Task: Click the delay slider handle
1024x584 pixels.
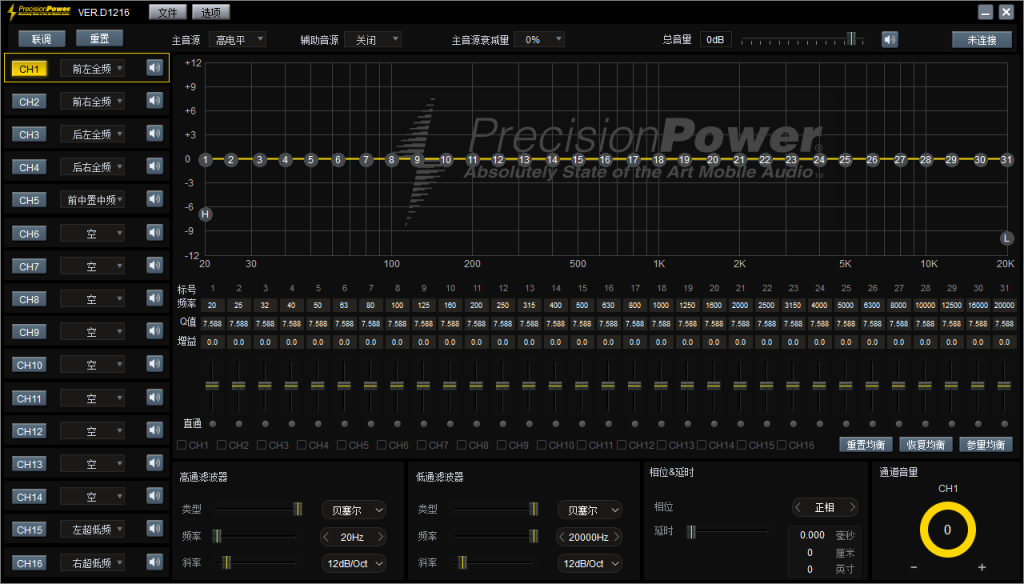Action: point(692,532)
